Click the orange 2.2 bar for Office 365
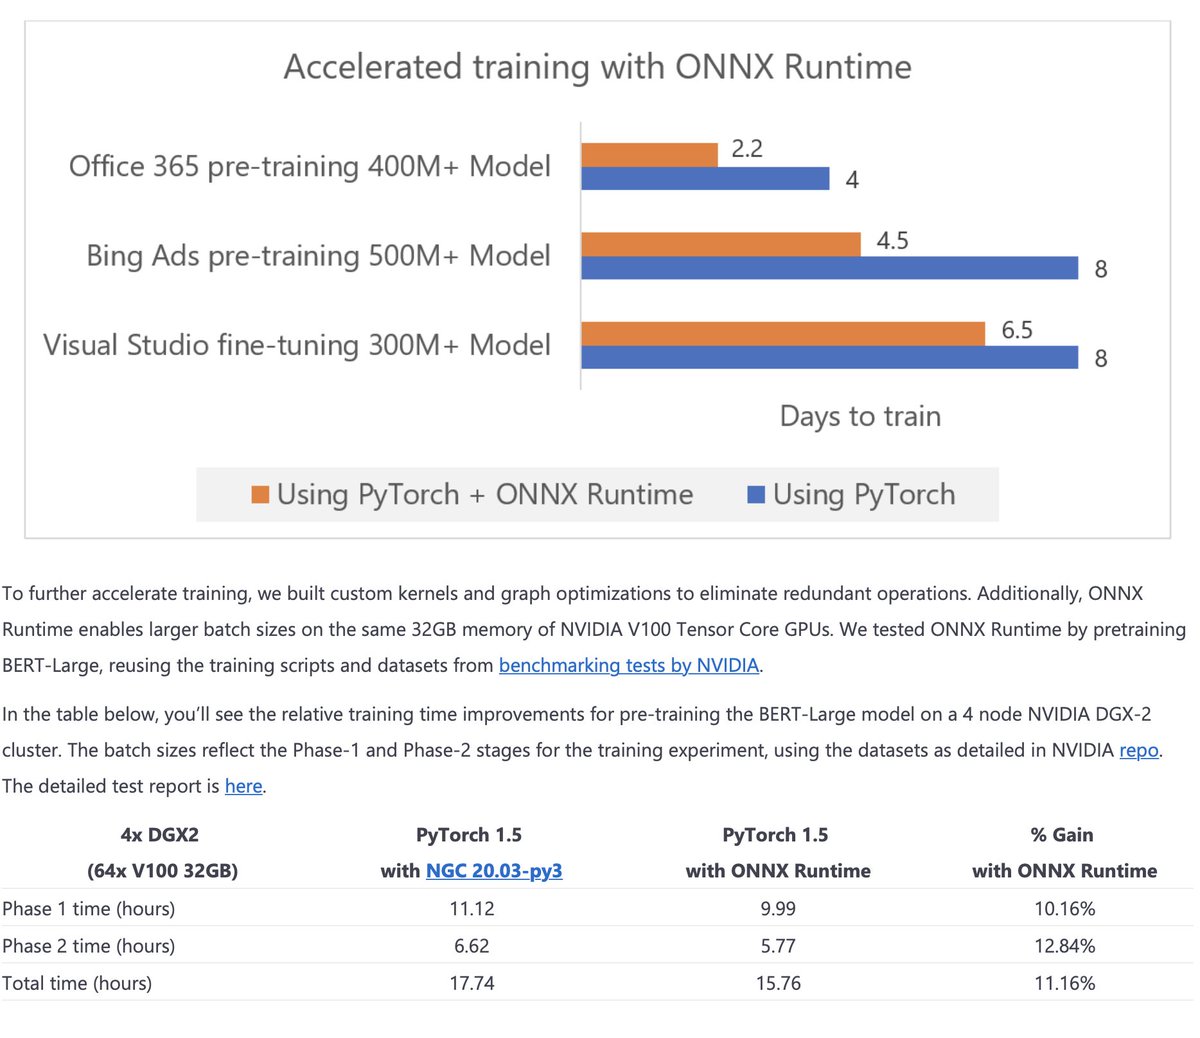 [x=650, y=155]
